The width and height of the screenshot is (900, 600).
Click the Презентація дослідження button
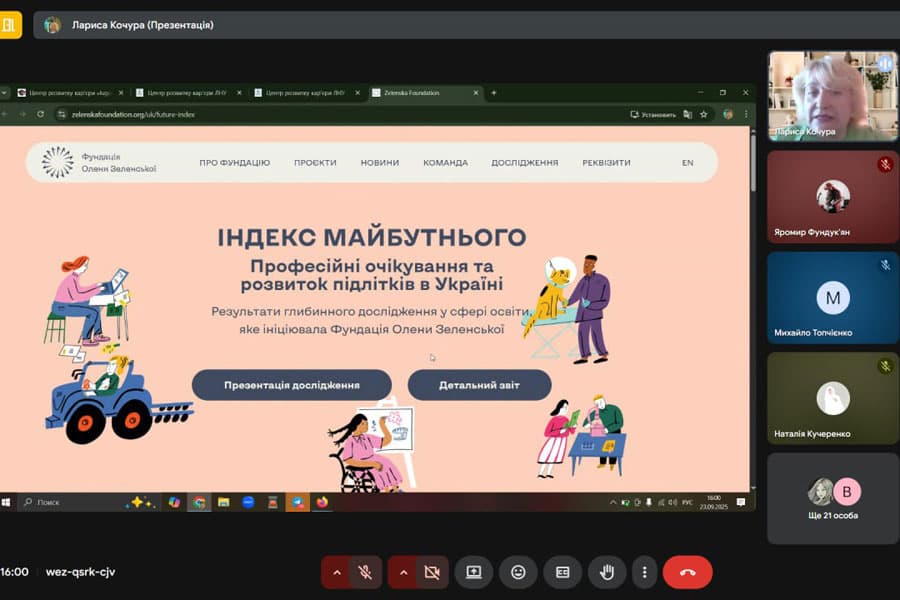click(x=292, y=385)
